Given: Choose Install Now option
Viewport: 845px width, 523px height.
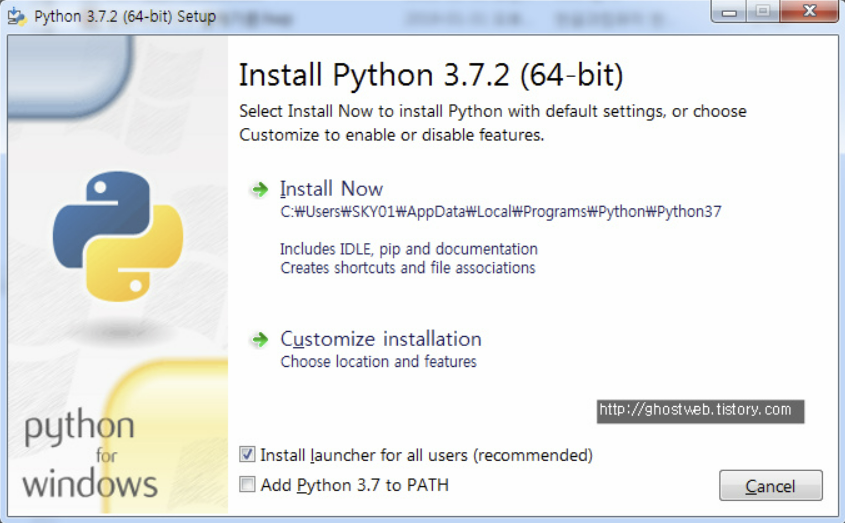Looking at the screenshot, I should coord(331,189).
